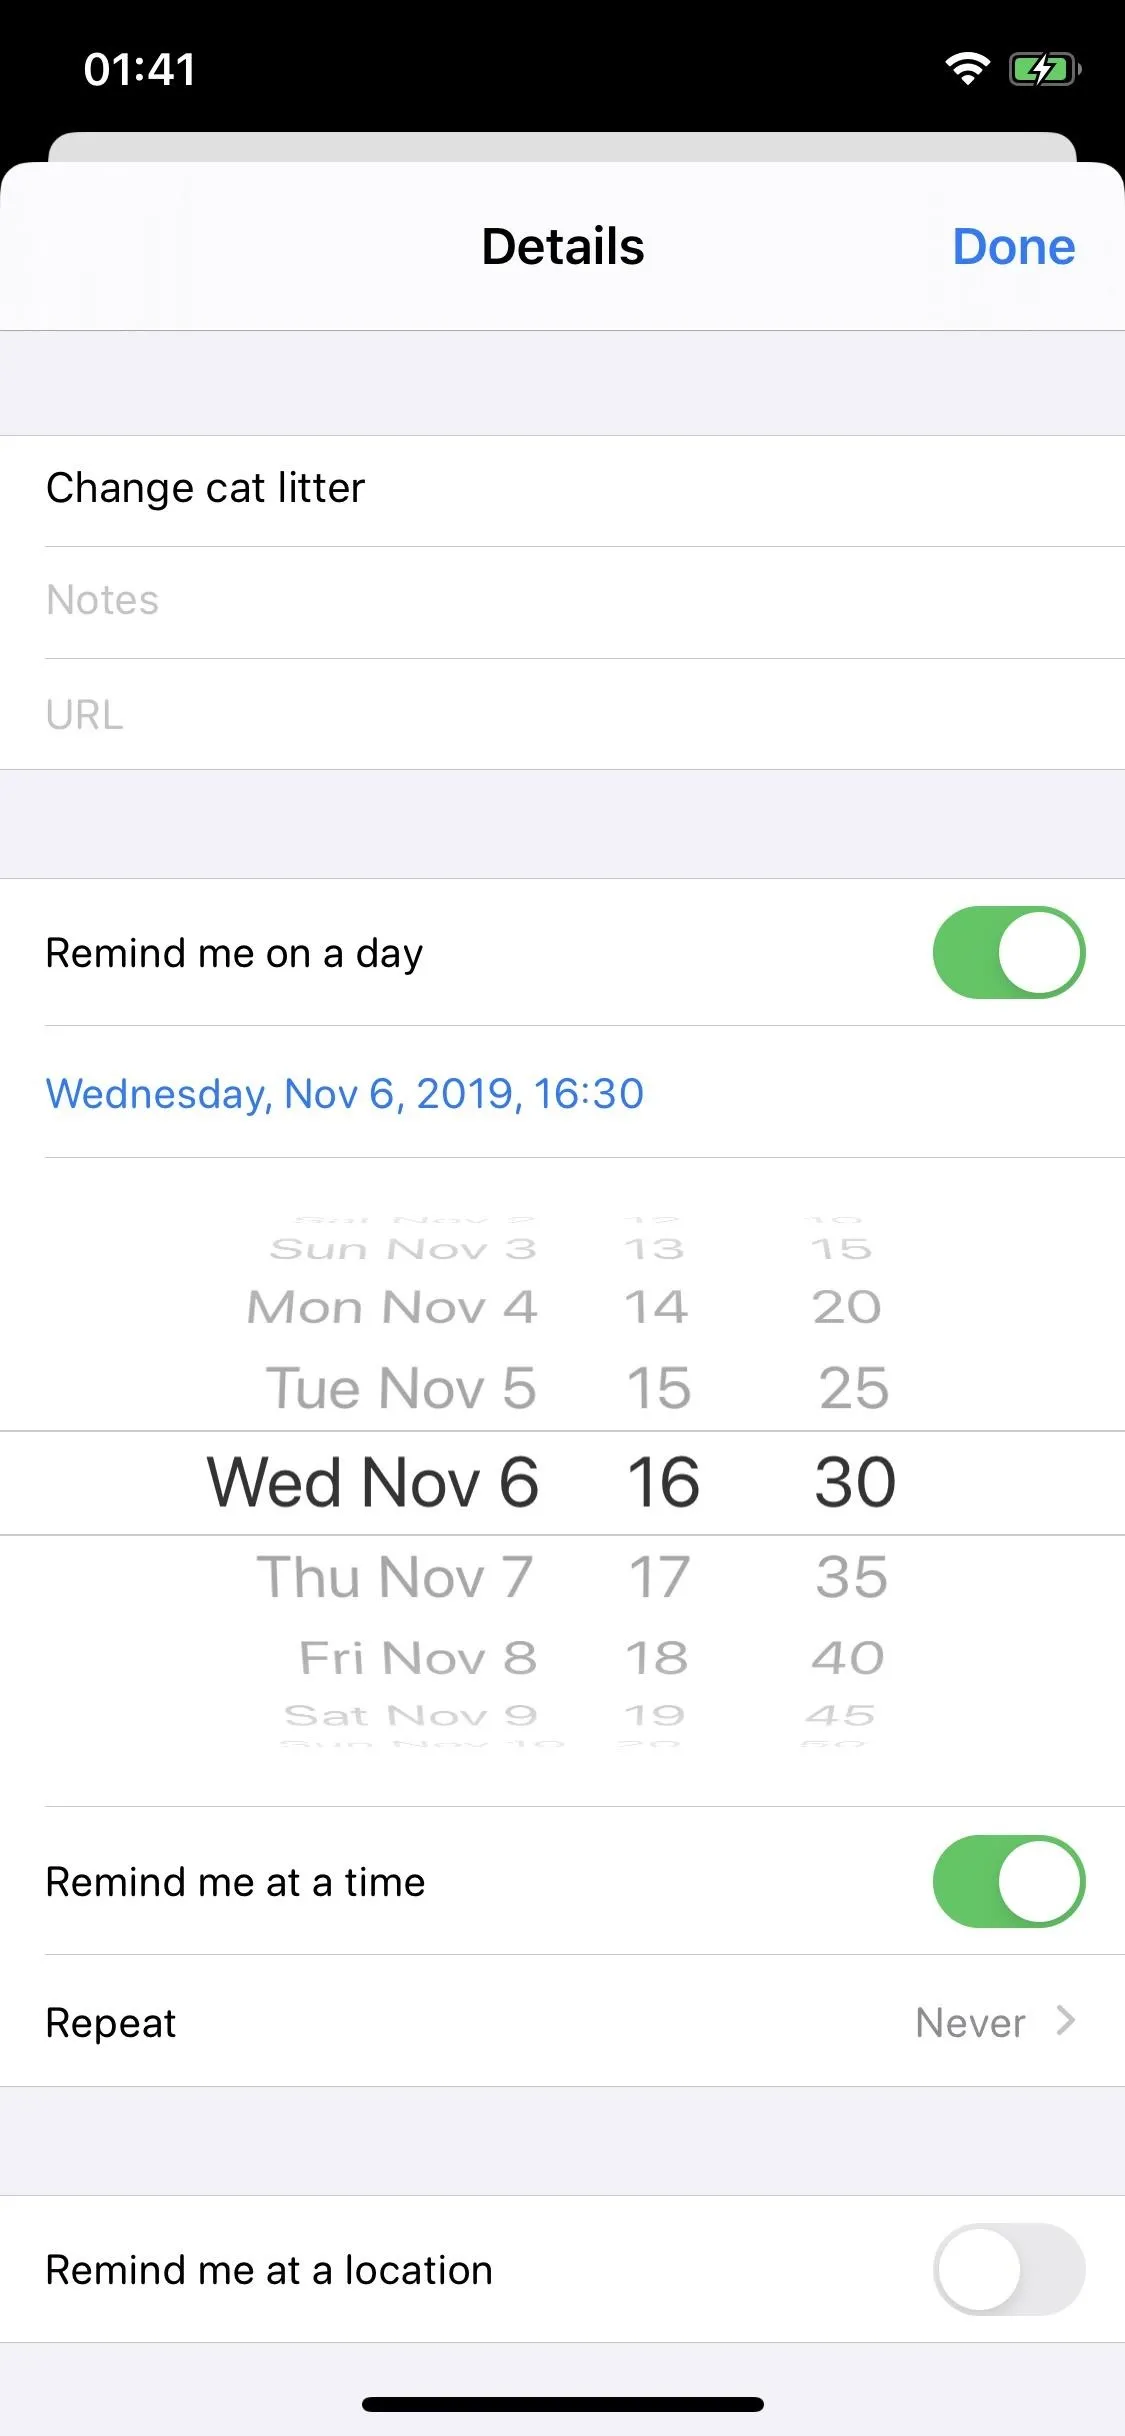
Task: Enable Remind me at a location
Action: pos(1009,2269)
